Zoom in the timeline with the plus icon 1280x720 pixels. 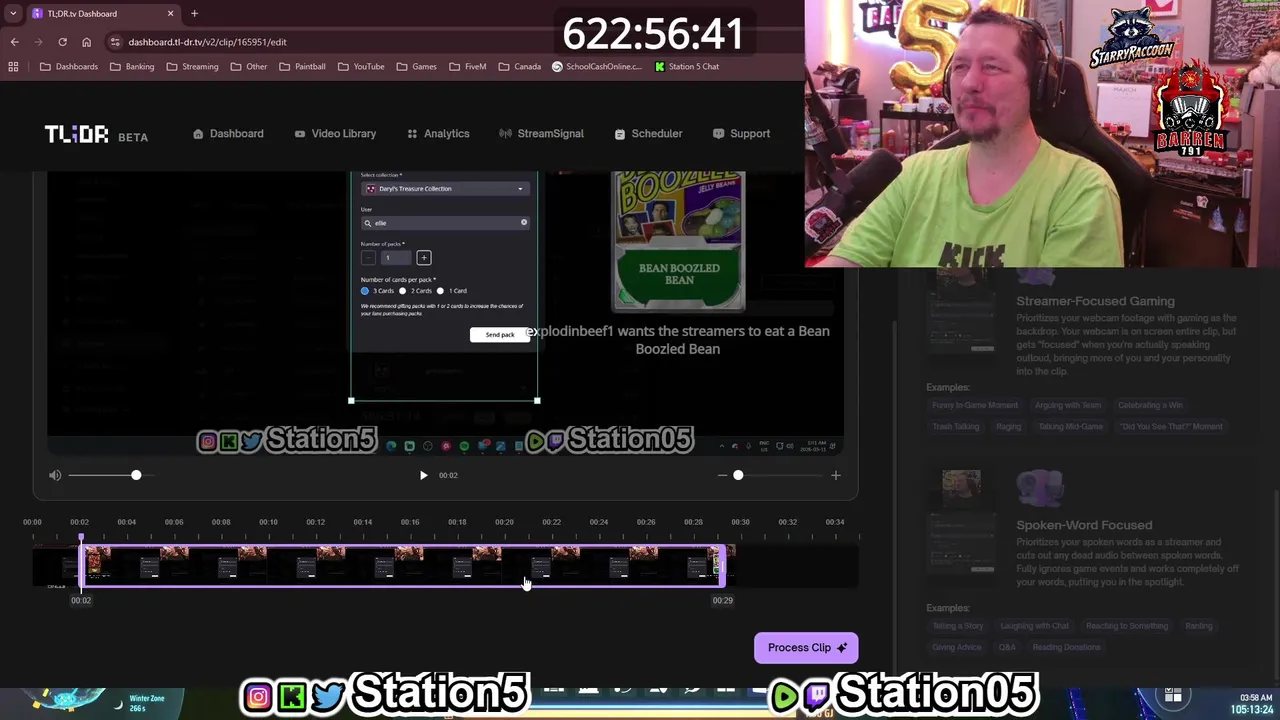pos(836,476)
